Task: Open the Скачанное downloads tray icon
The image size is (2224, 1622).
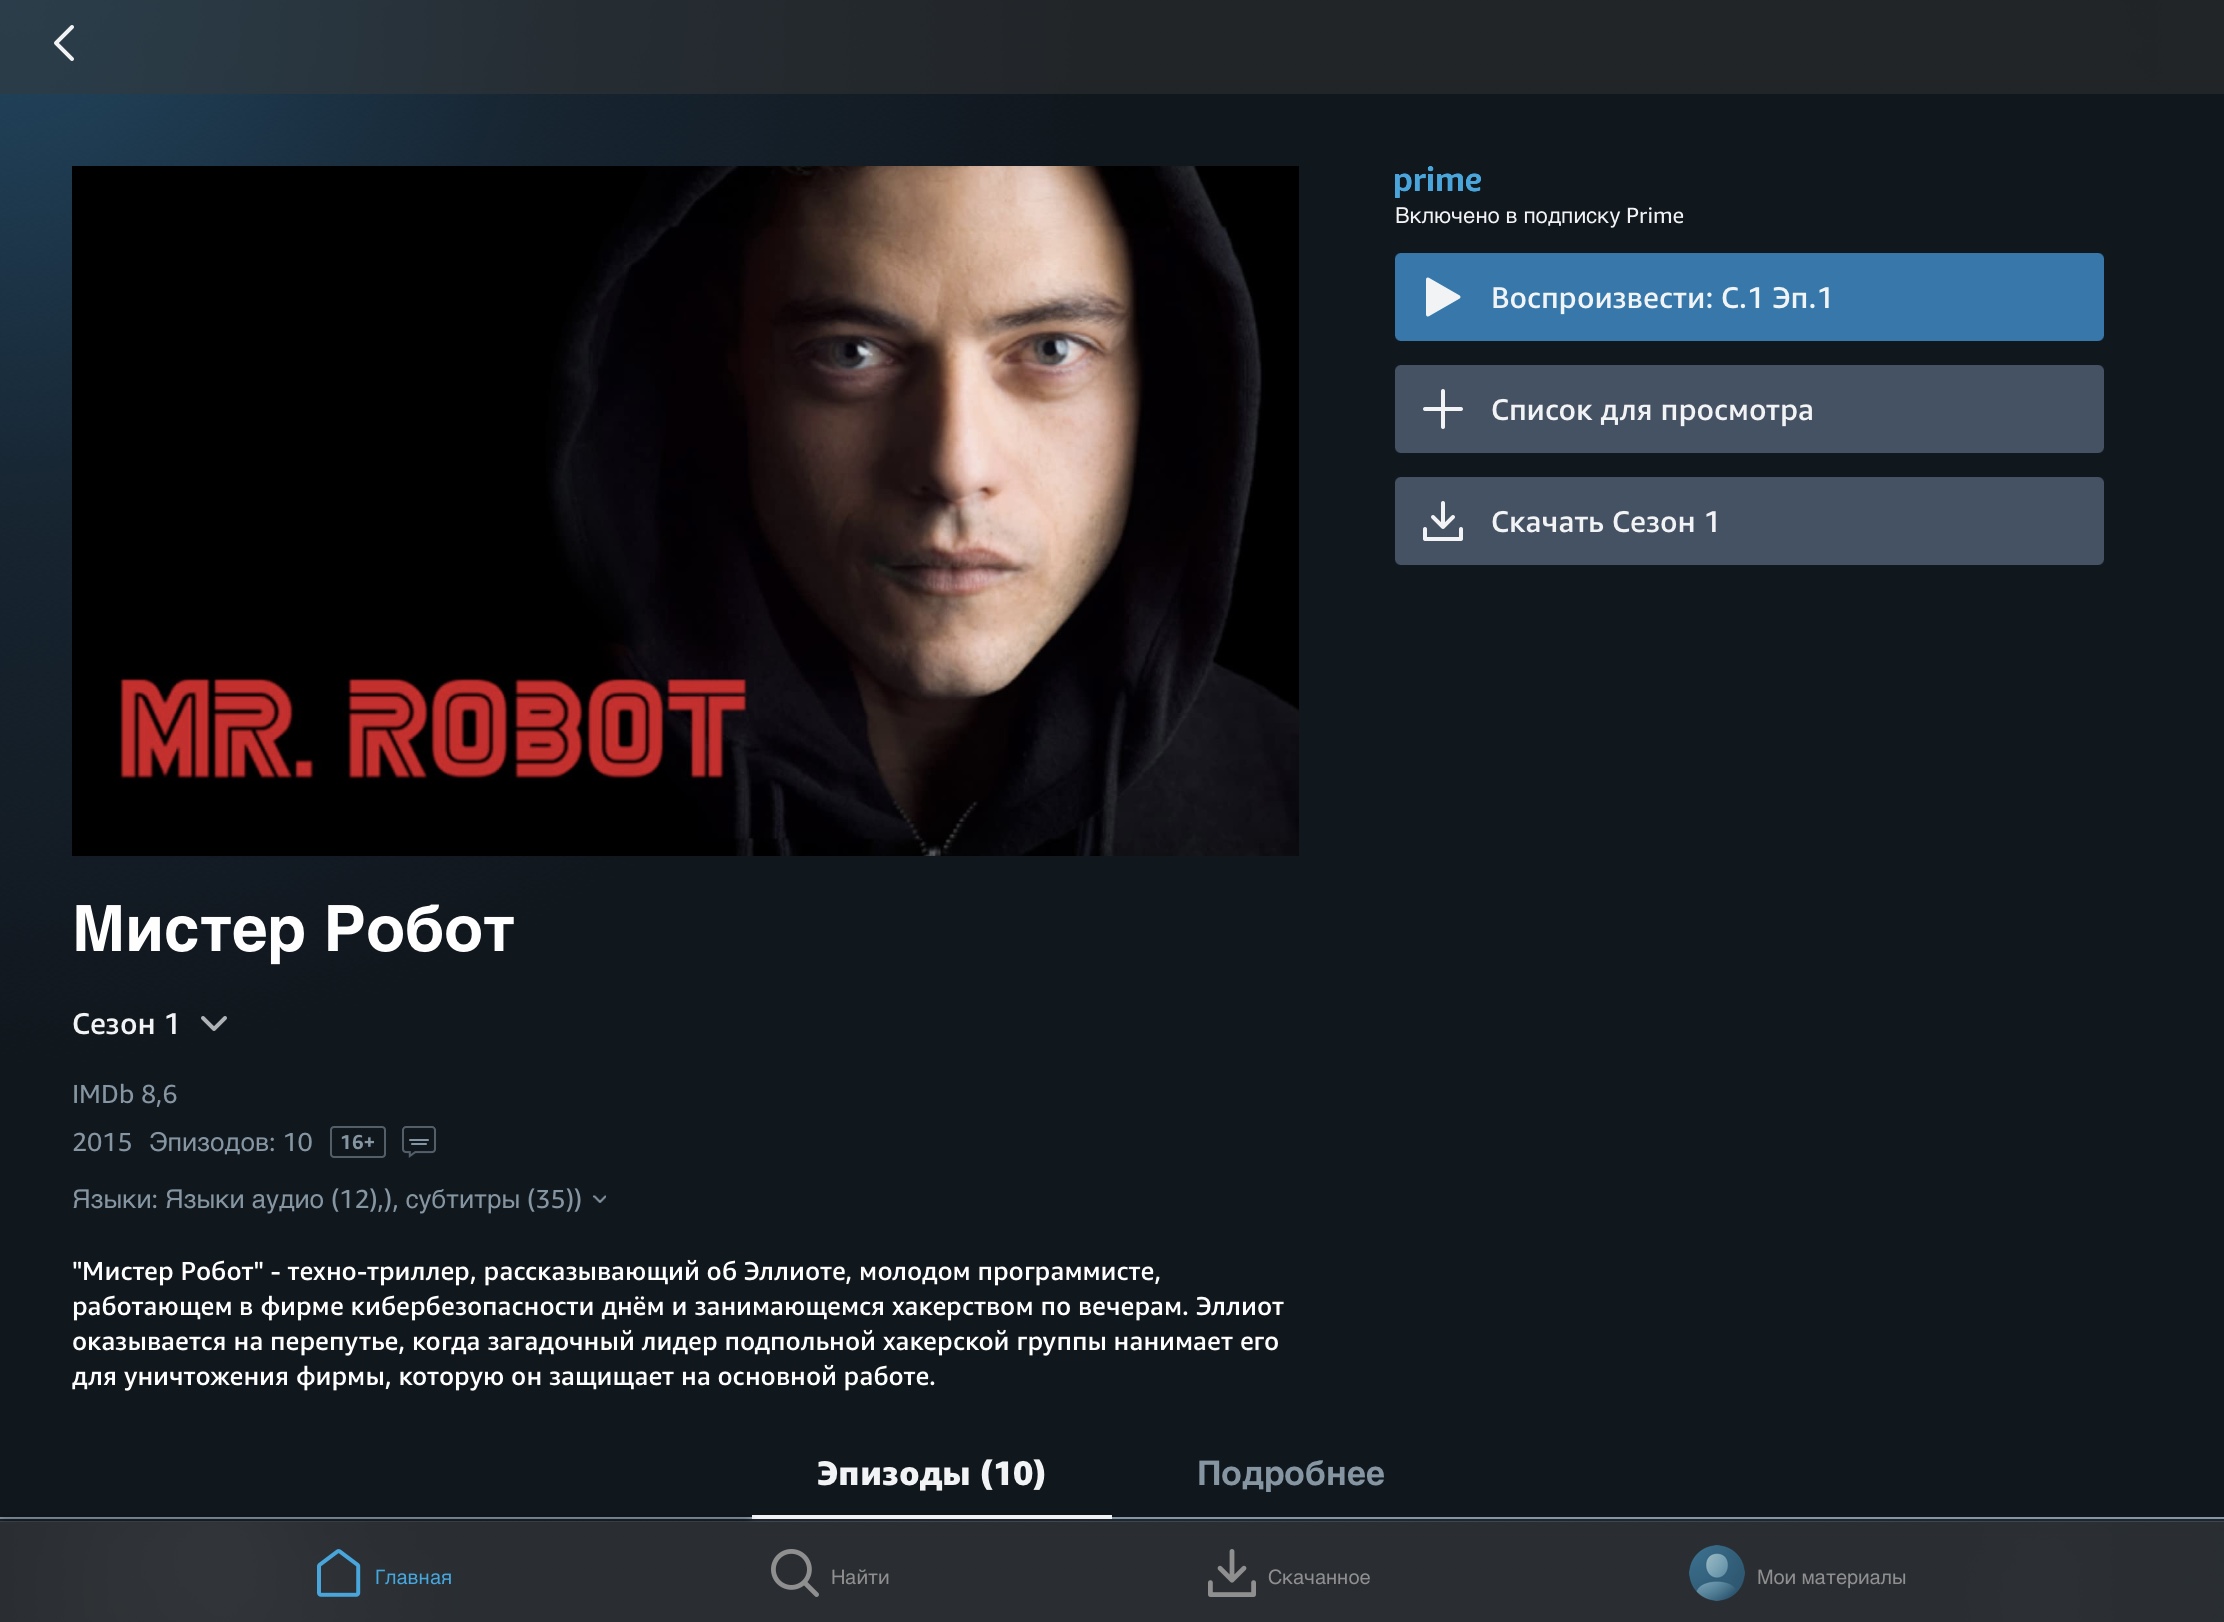Action: (1231, 1574)
